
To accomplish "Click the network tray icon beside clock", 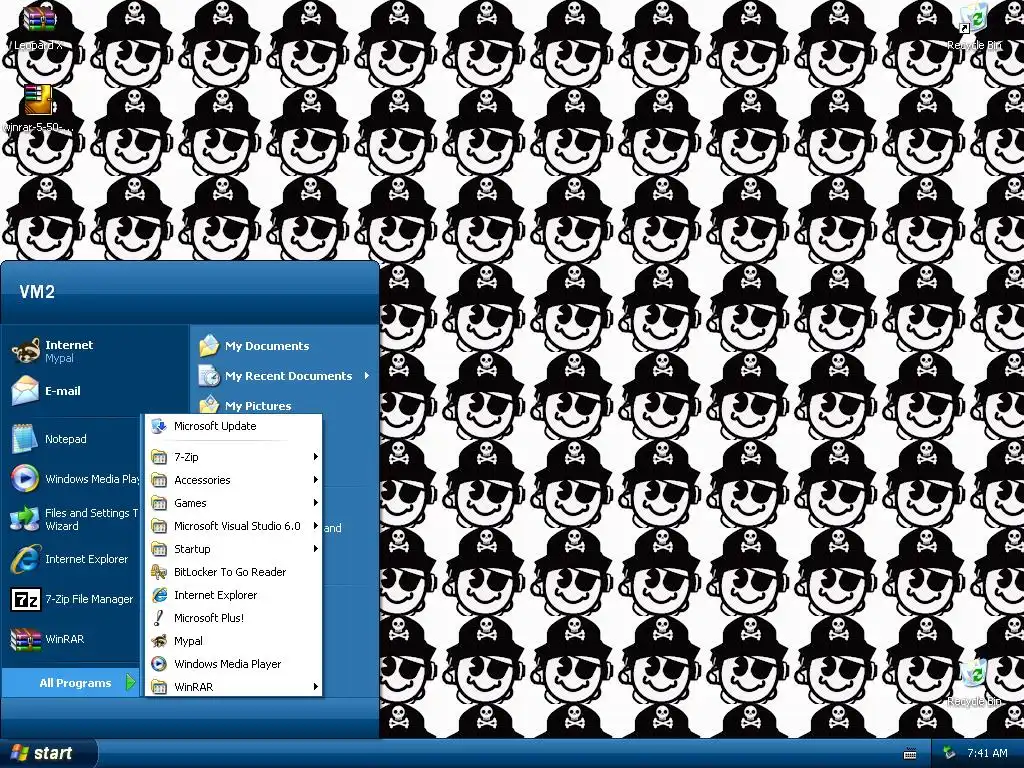I will point(950,753).
